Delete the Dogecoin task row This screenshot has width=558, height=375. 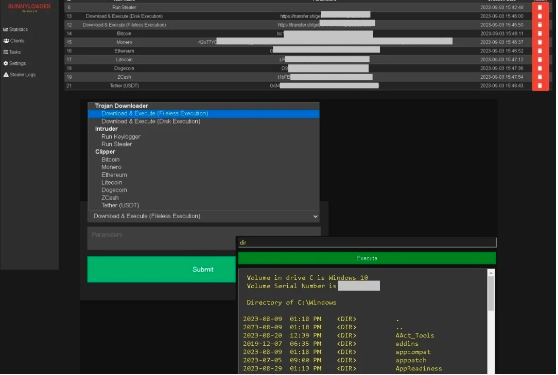pyautogui.click(x=540, y=68)
